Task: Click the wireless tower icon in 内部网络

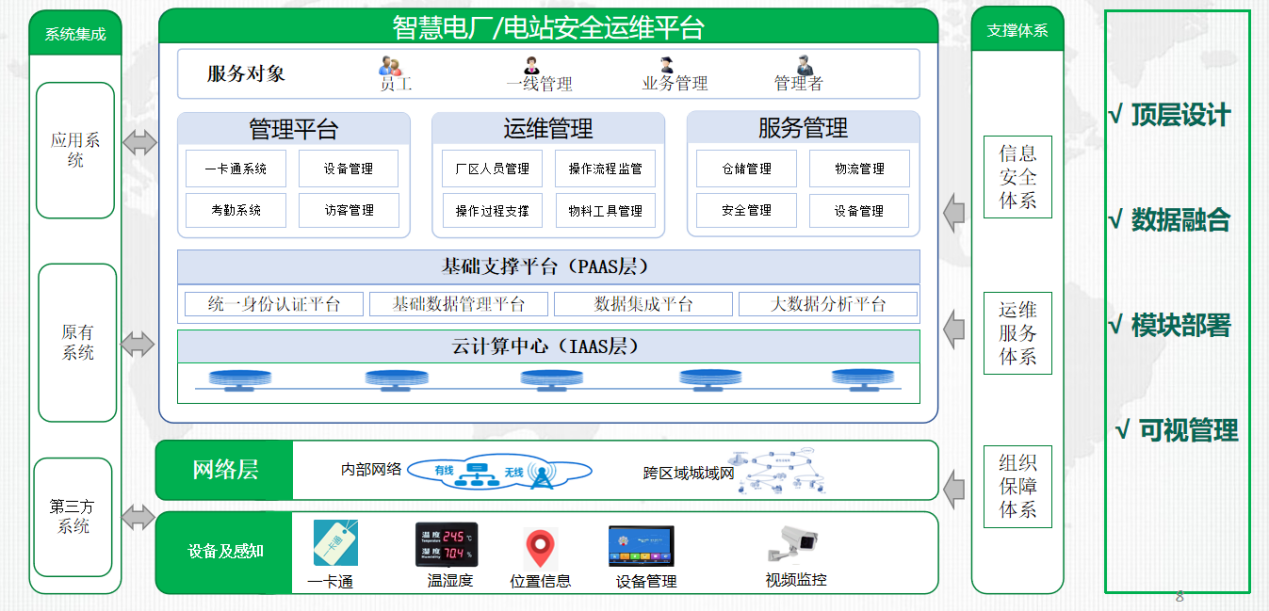Action: [x=541, y=474]
